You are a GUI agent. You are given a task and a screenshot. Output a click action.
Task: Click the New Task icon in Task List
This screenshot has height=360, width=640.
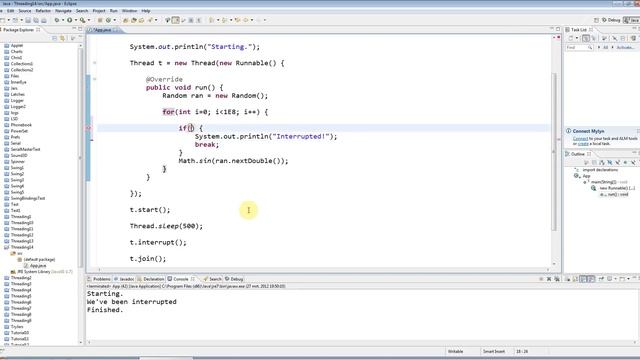[571, 38]
